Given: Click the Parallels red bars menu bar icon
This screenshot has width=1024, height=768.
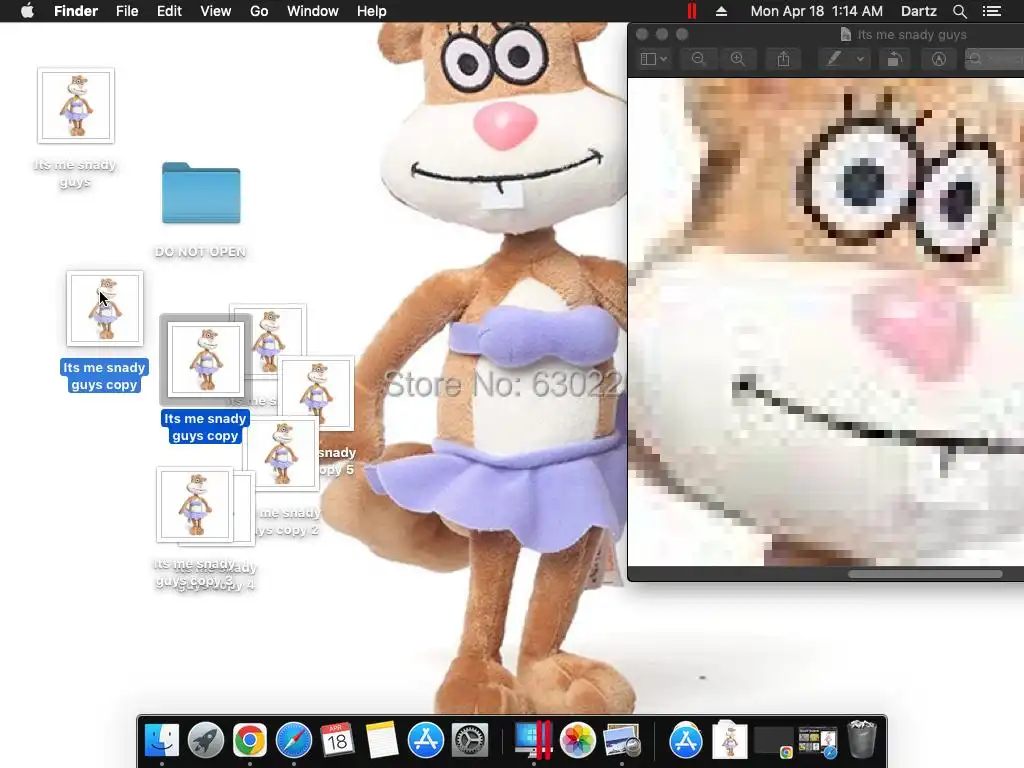Looking at the screenshot, I should pos(692,11).
